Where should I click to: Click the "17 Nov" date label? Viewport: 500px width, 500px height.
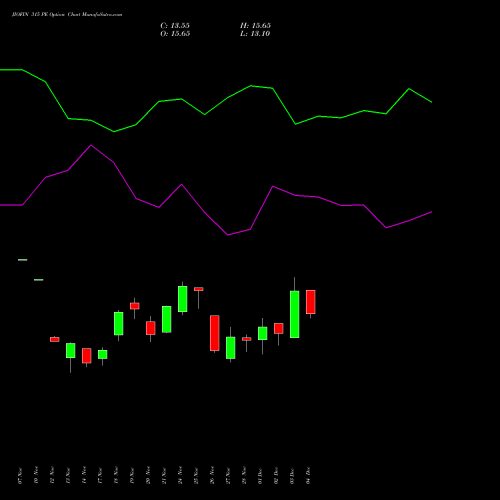tap(101, 475)
